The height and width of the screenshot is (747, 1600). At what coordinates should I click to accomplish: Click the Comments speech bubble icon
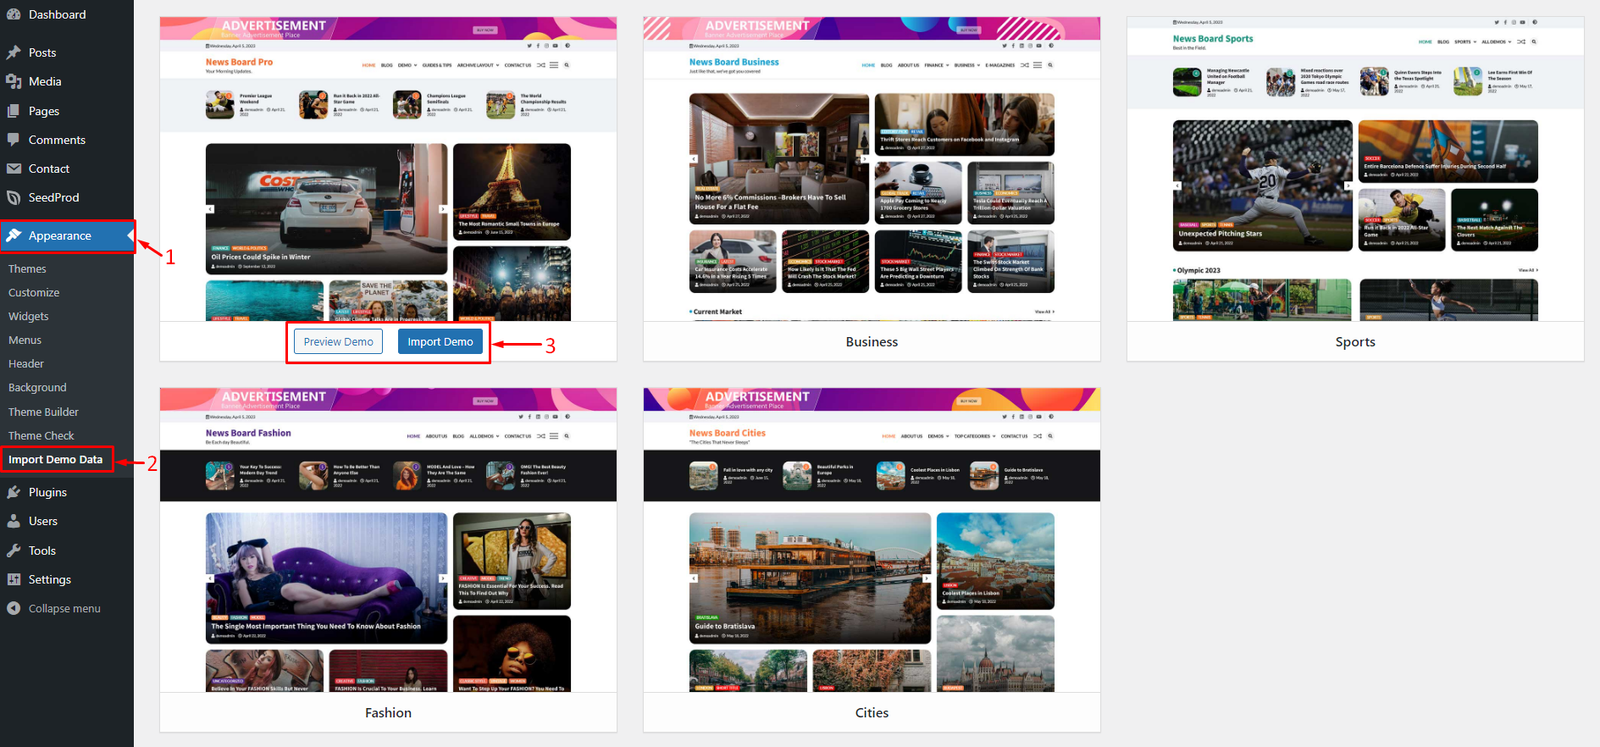point(13,140)
